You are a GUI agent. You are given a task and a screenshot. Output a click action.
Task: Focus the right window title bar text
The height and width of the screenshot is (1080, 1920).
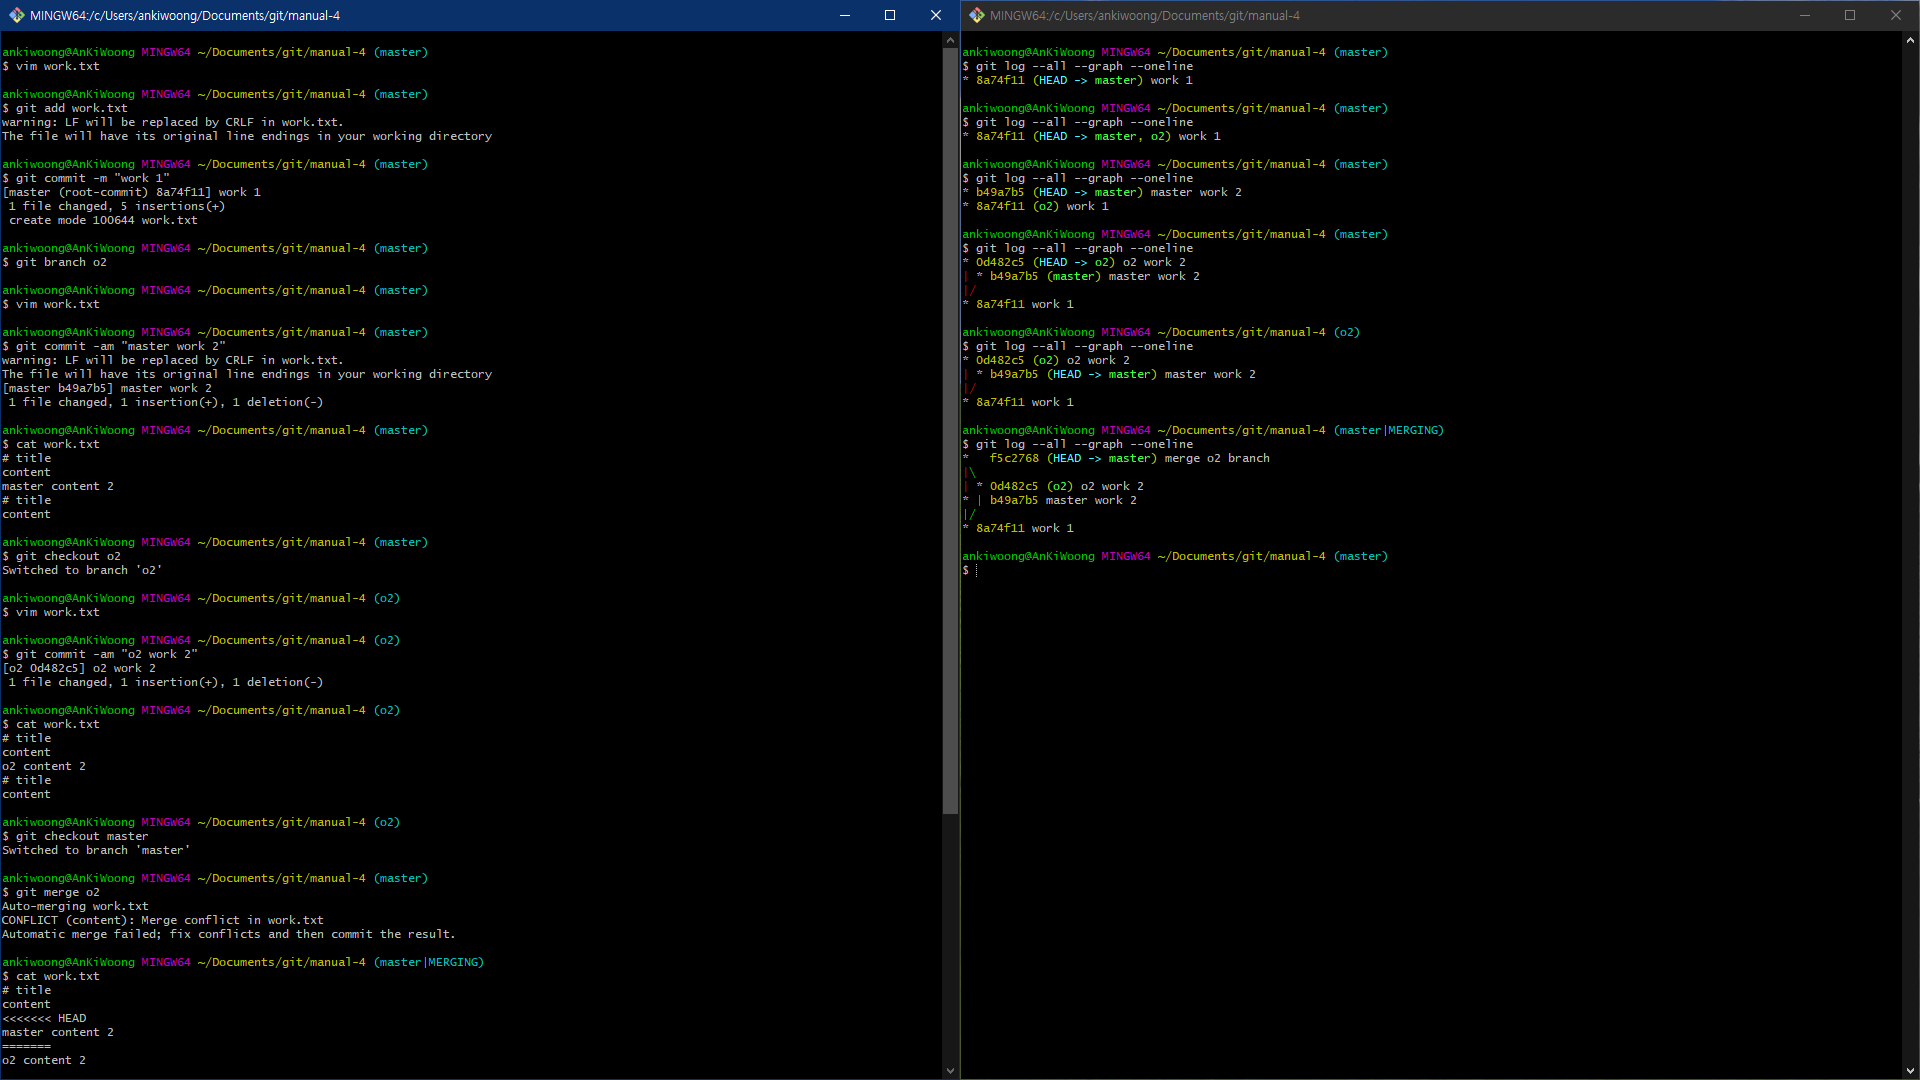[x=1145, y=15]
